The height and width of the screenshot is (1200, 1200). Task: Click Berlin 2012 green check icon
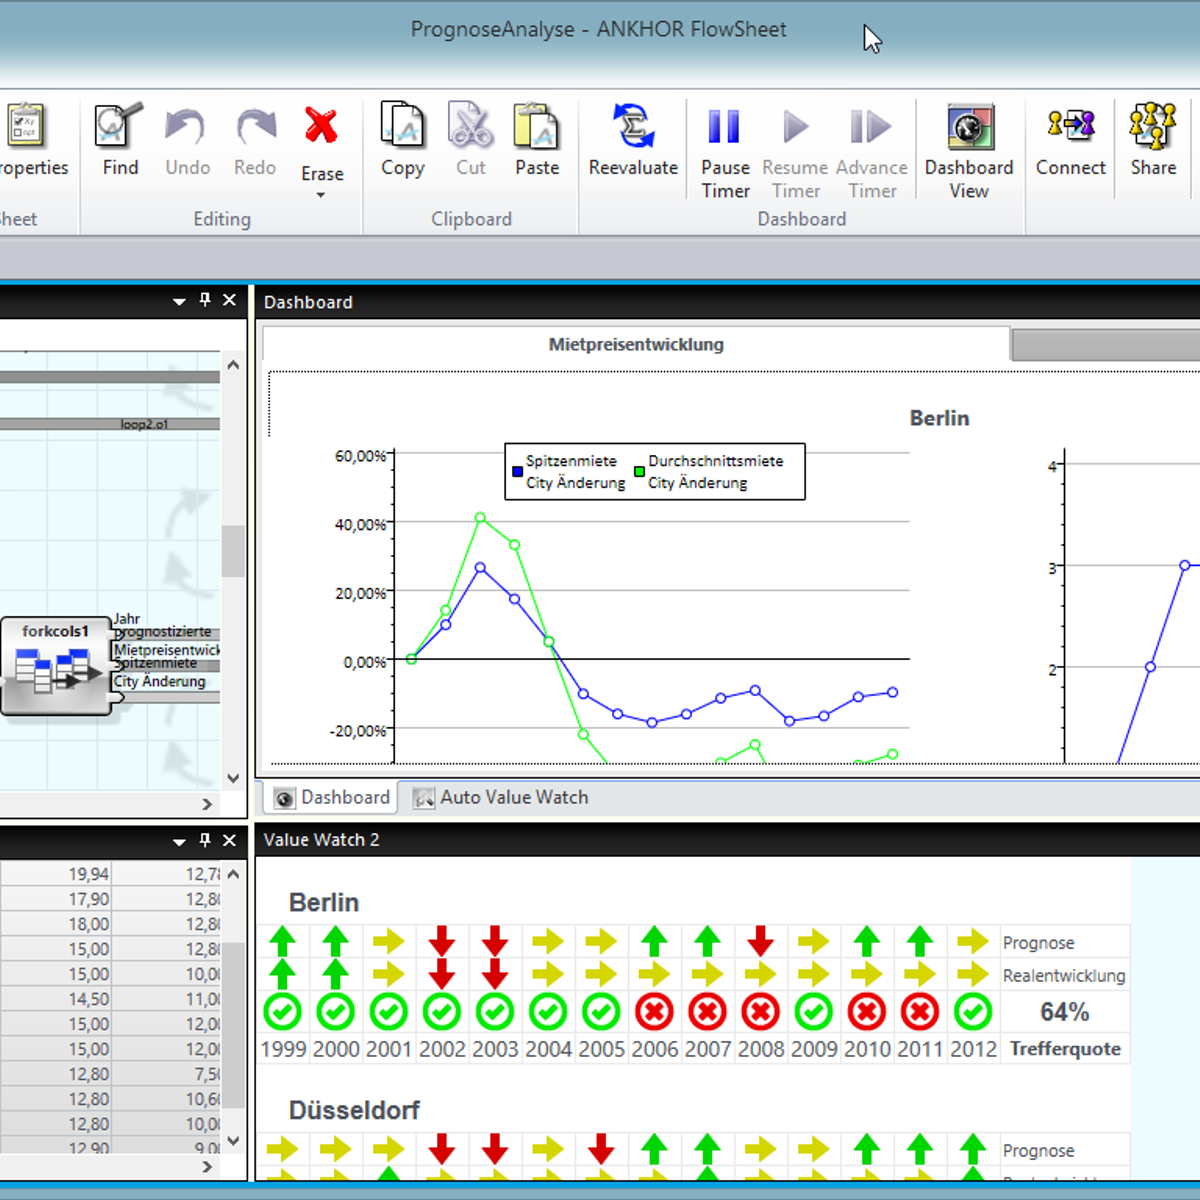(x=972, y=1012)
